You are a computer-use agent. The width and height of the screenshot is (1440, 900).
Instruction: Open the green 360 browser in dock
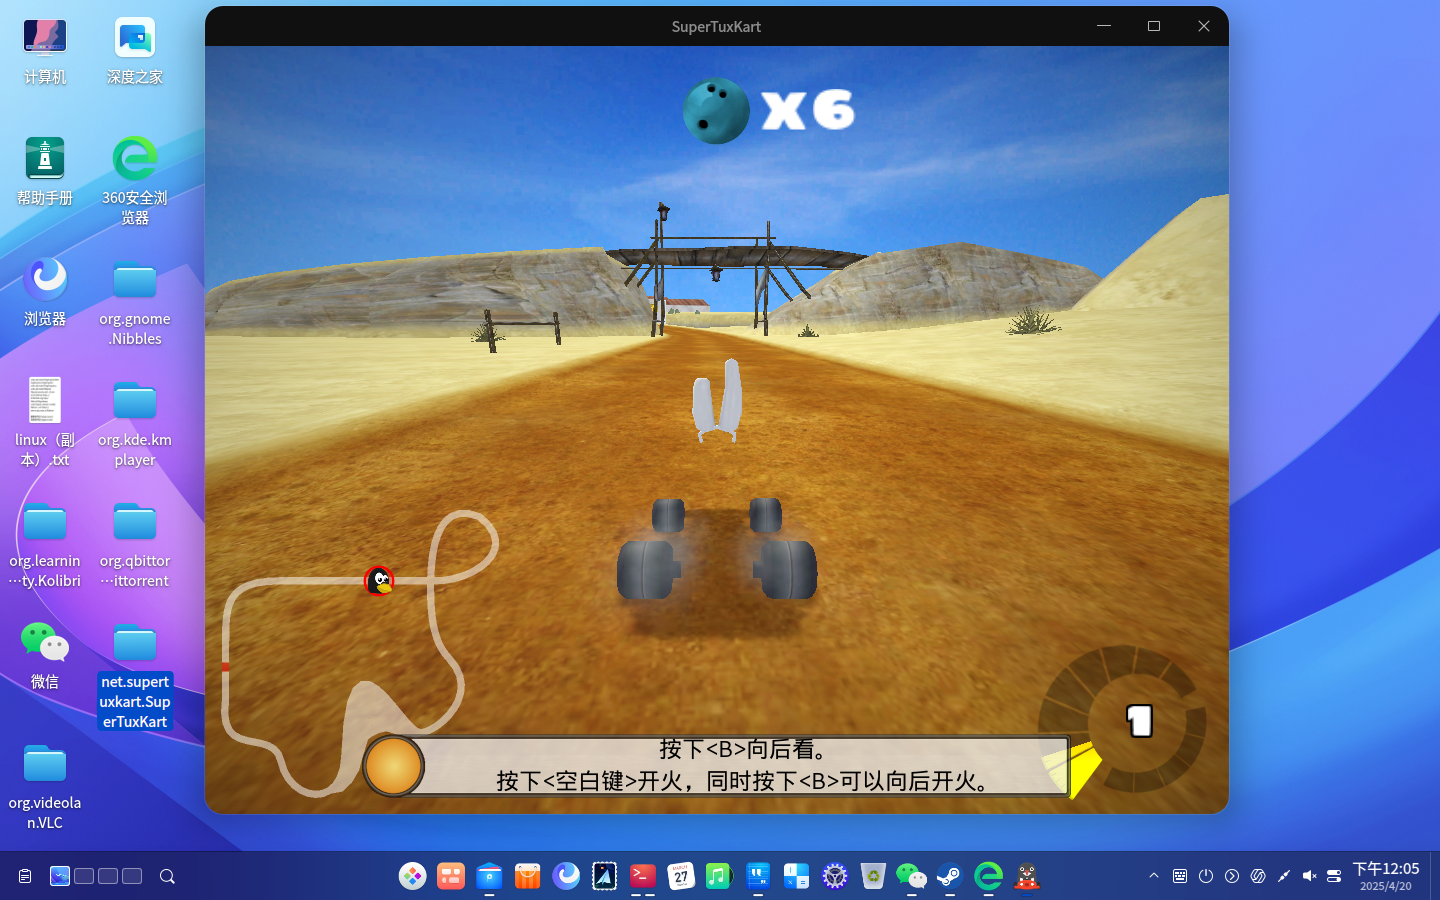[988, 876]
